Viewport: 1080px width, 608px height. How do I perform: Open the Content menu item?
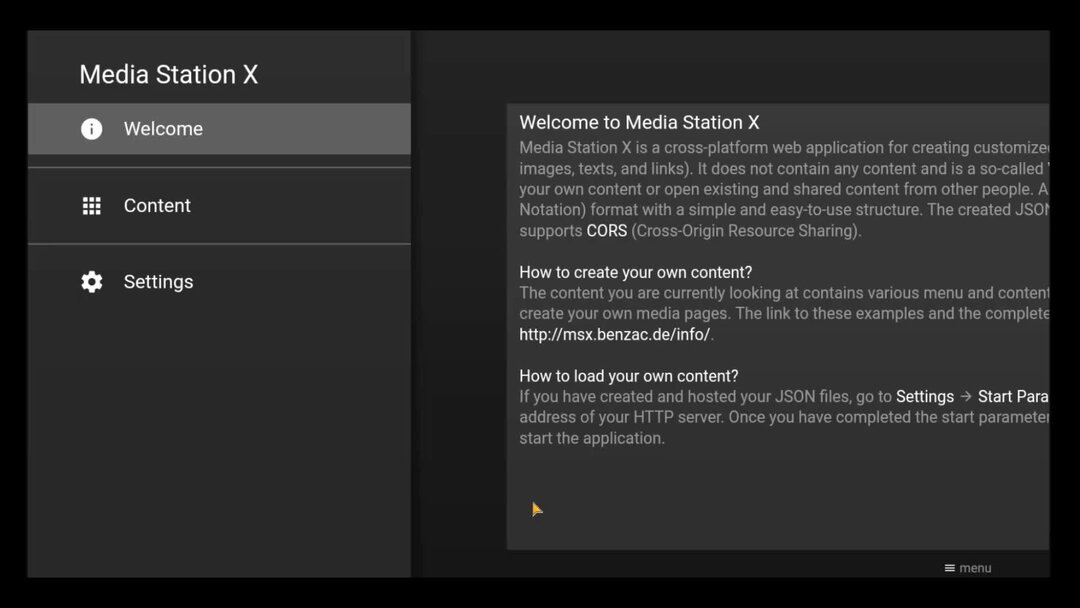(x=219, y=206)
